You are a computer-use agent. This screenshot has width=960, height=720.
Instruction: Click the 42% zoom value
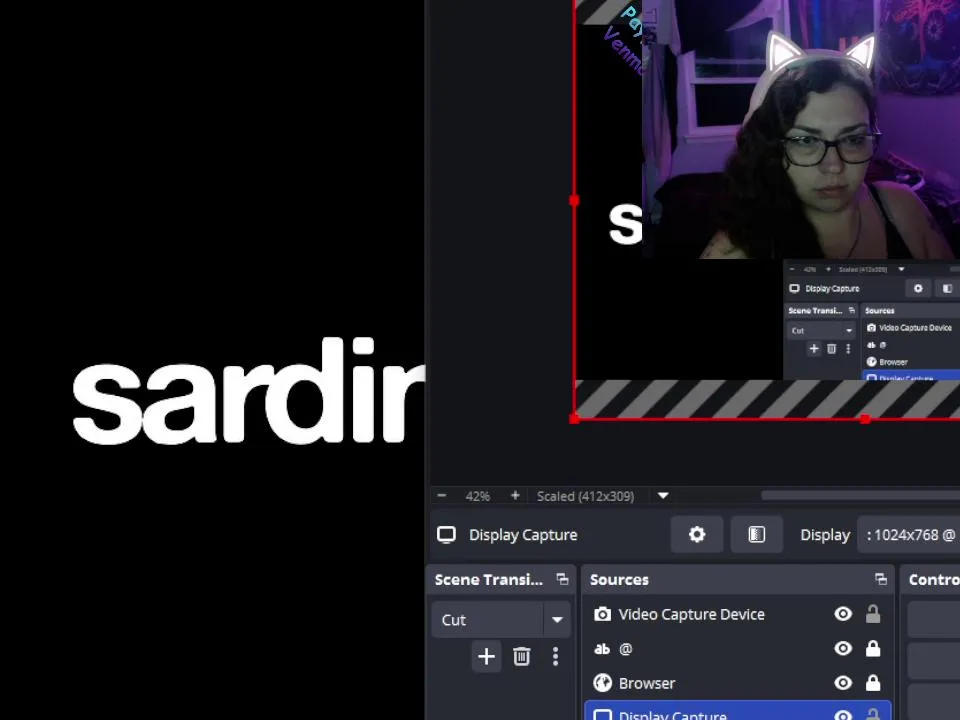478,496
